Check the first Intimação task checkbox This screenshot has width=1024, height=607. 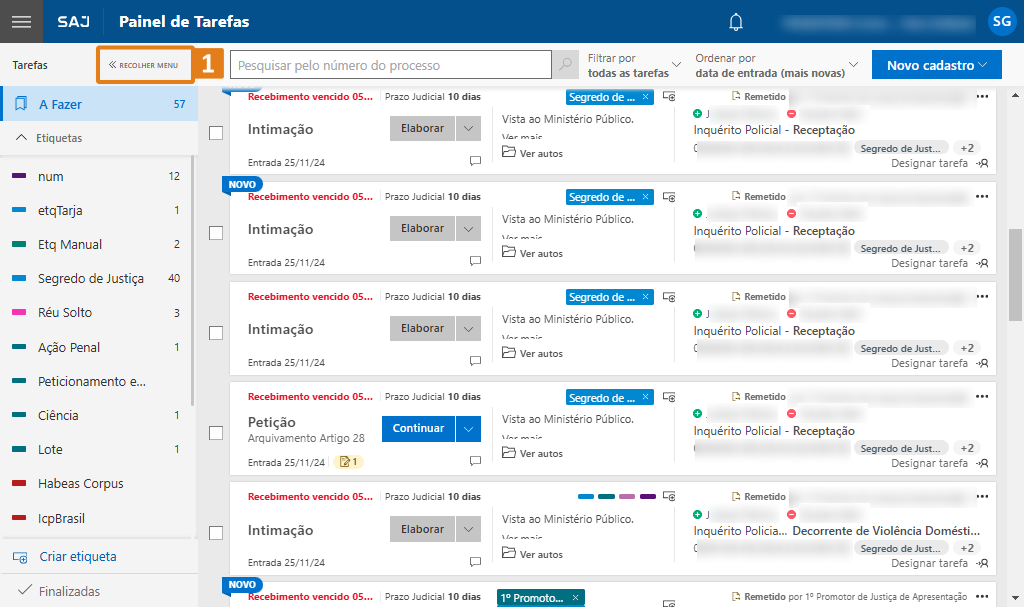coord(215,132)
